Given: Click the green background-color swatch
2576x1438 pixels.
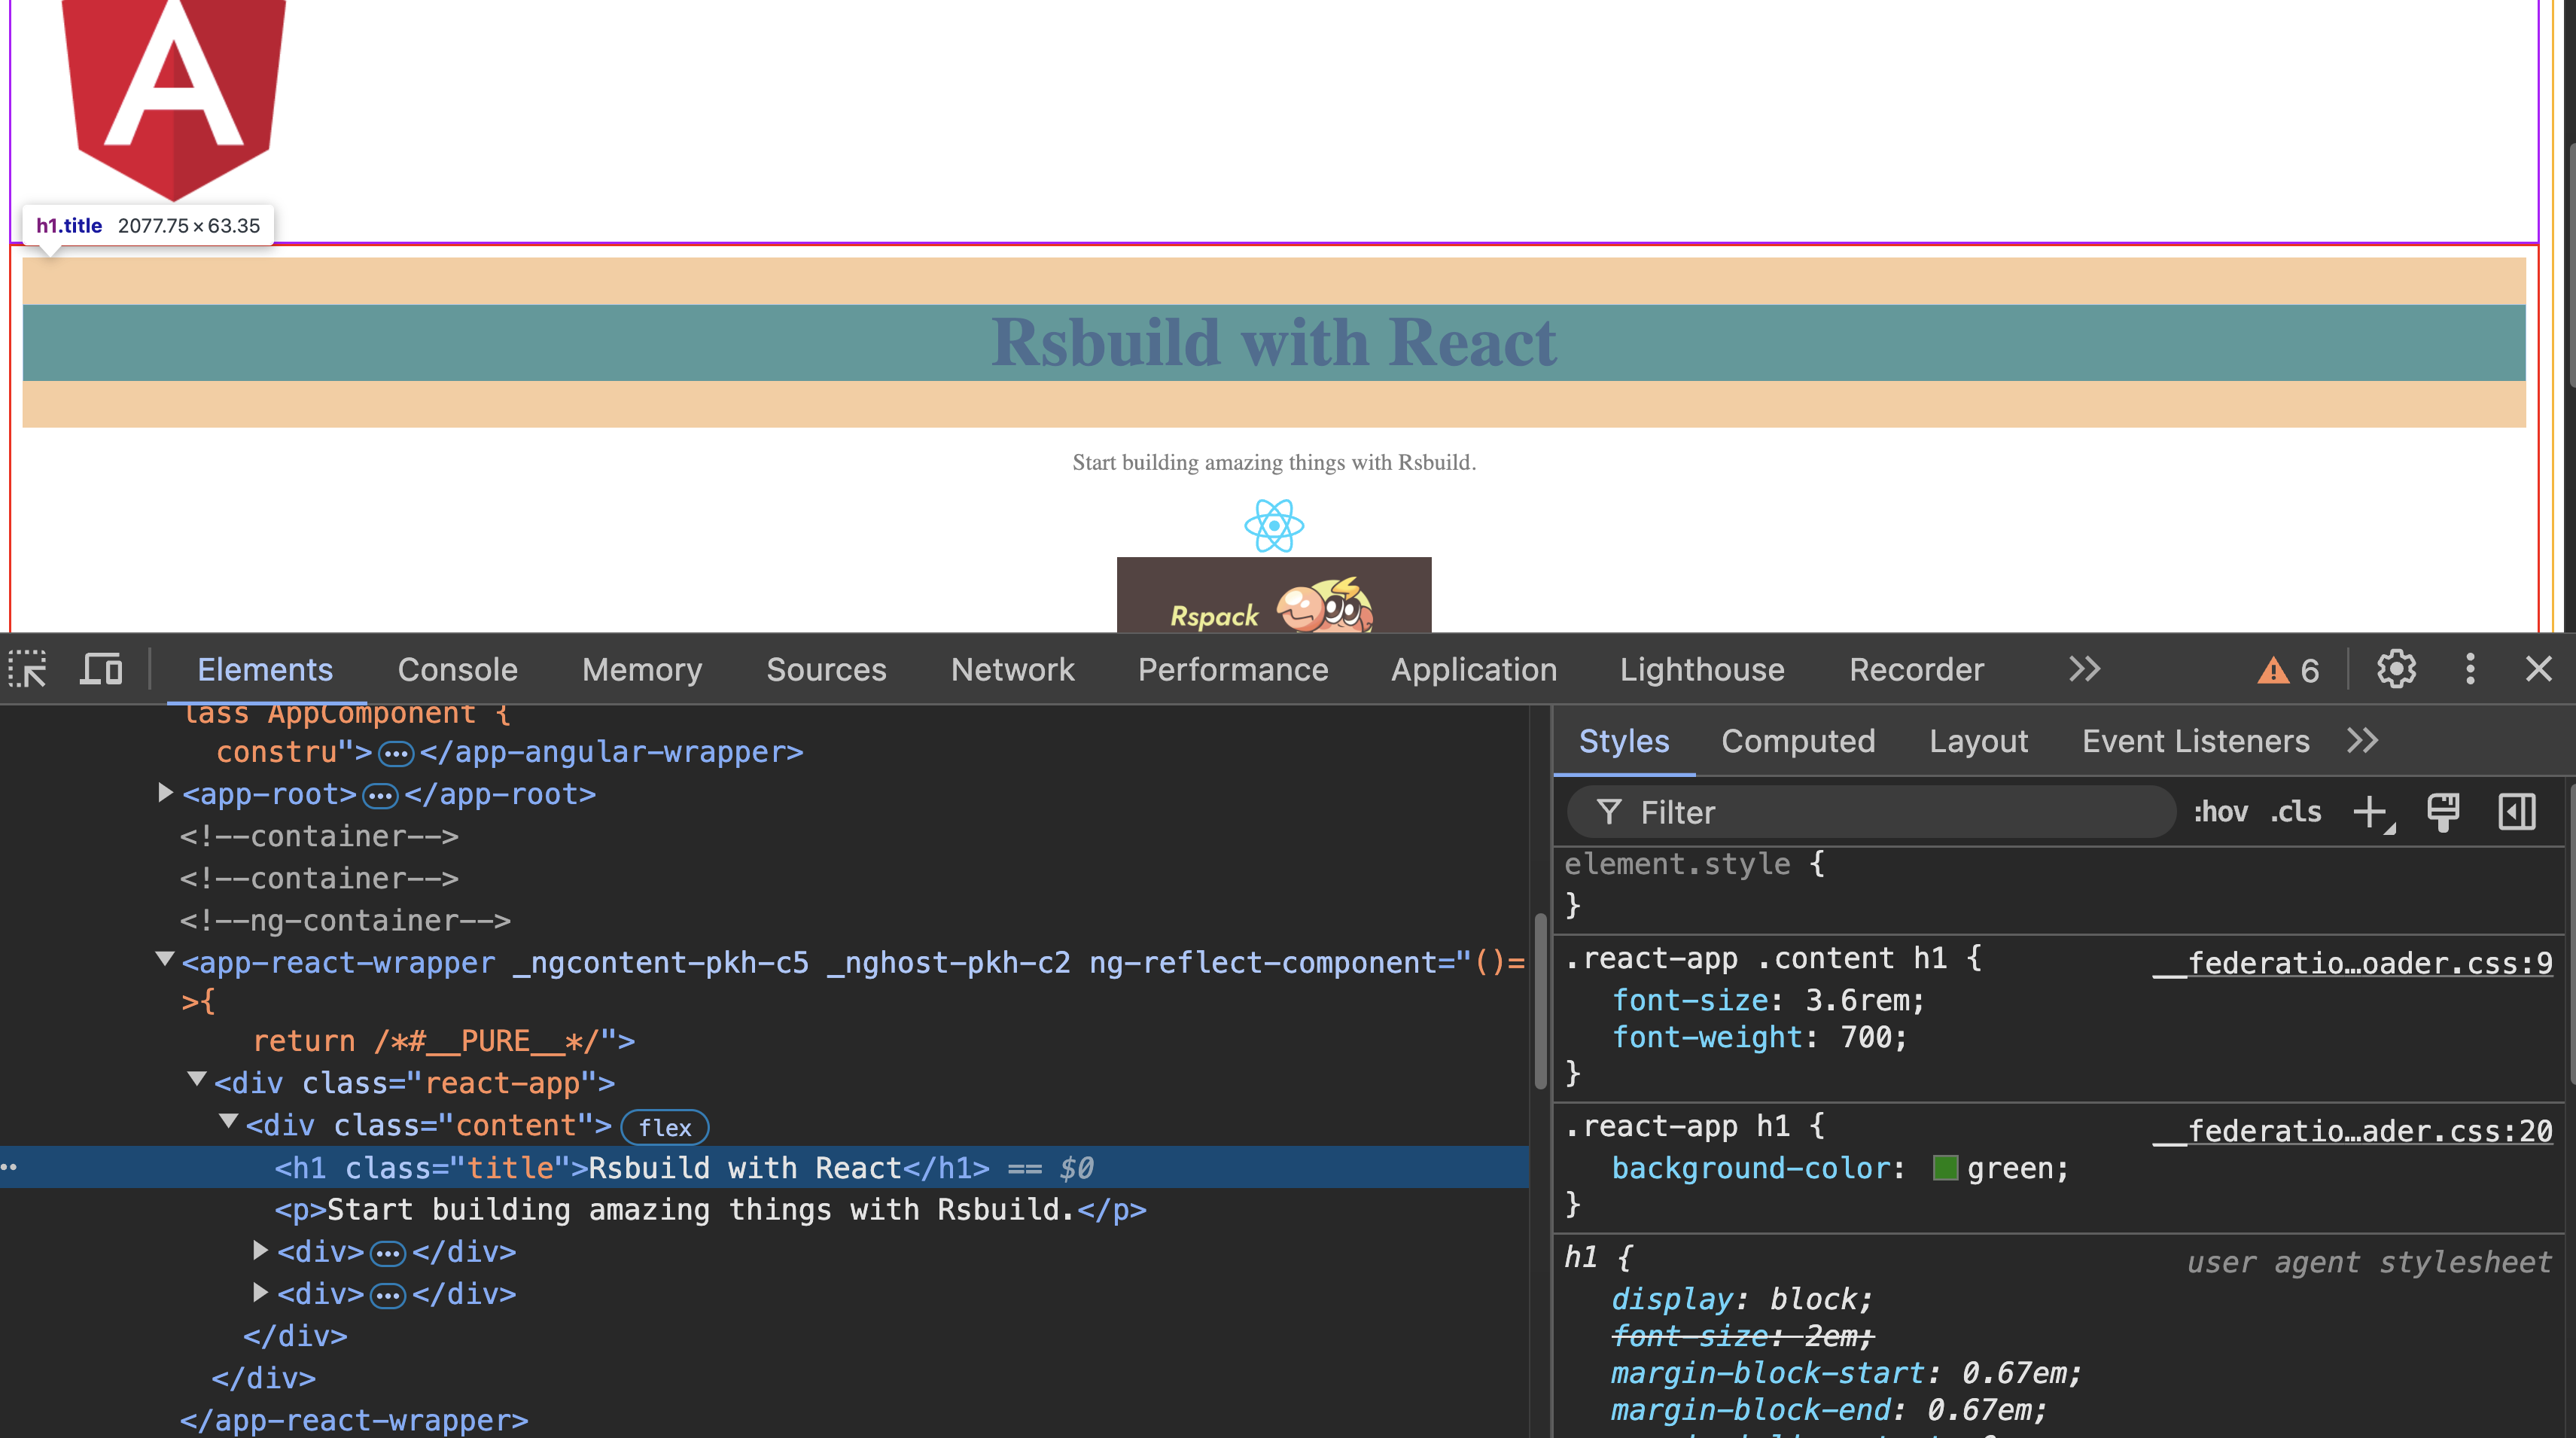Looking at the screenshot, I should (x=1946, y=1168).
